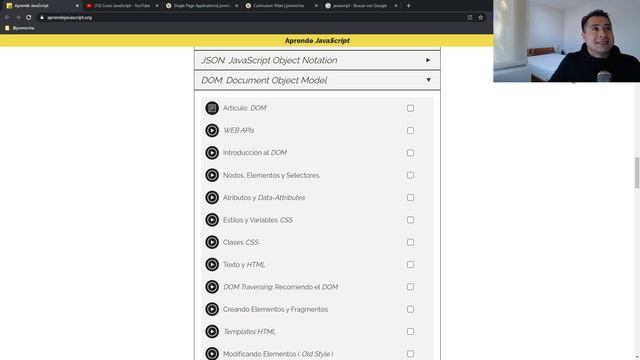
Task: Click the DOM: Document Object Model heading text
Action: click(264, 80)
